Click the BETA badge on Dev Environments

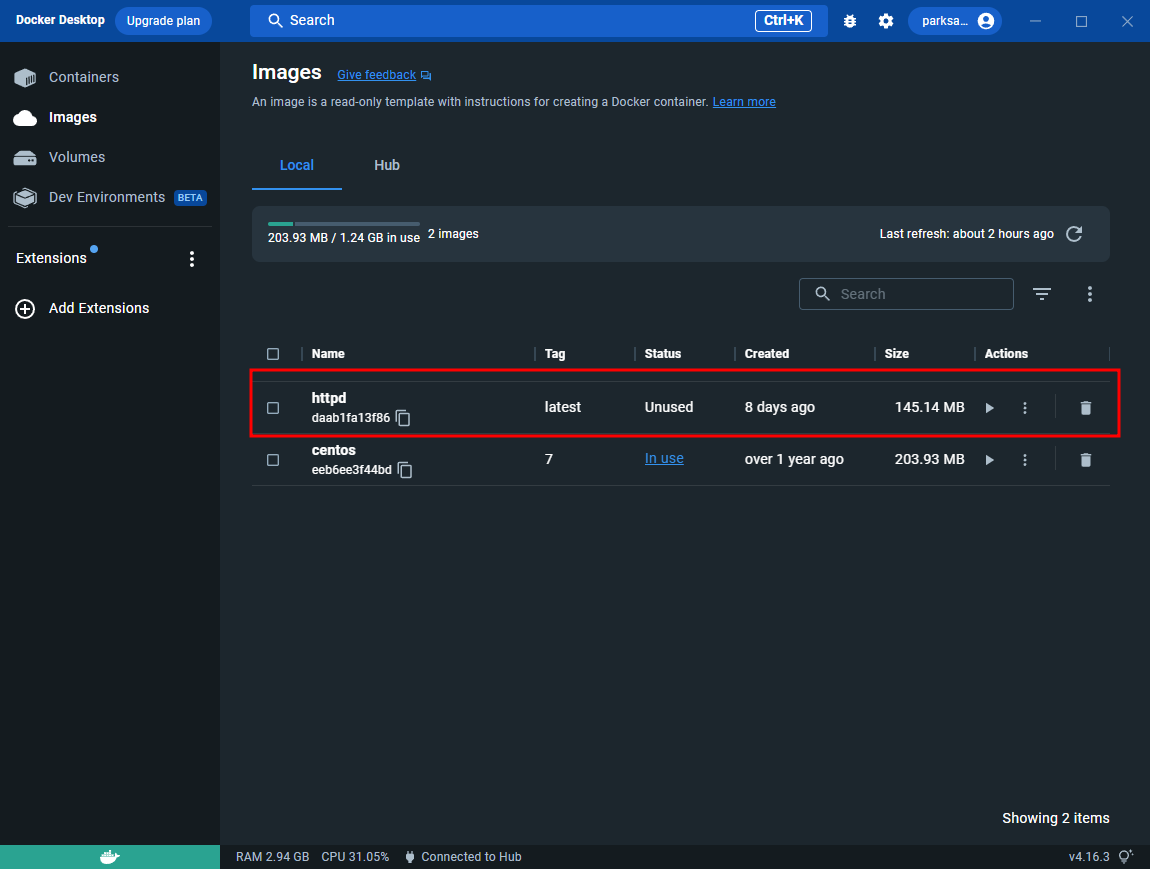(x=190, y=198)
